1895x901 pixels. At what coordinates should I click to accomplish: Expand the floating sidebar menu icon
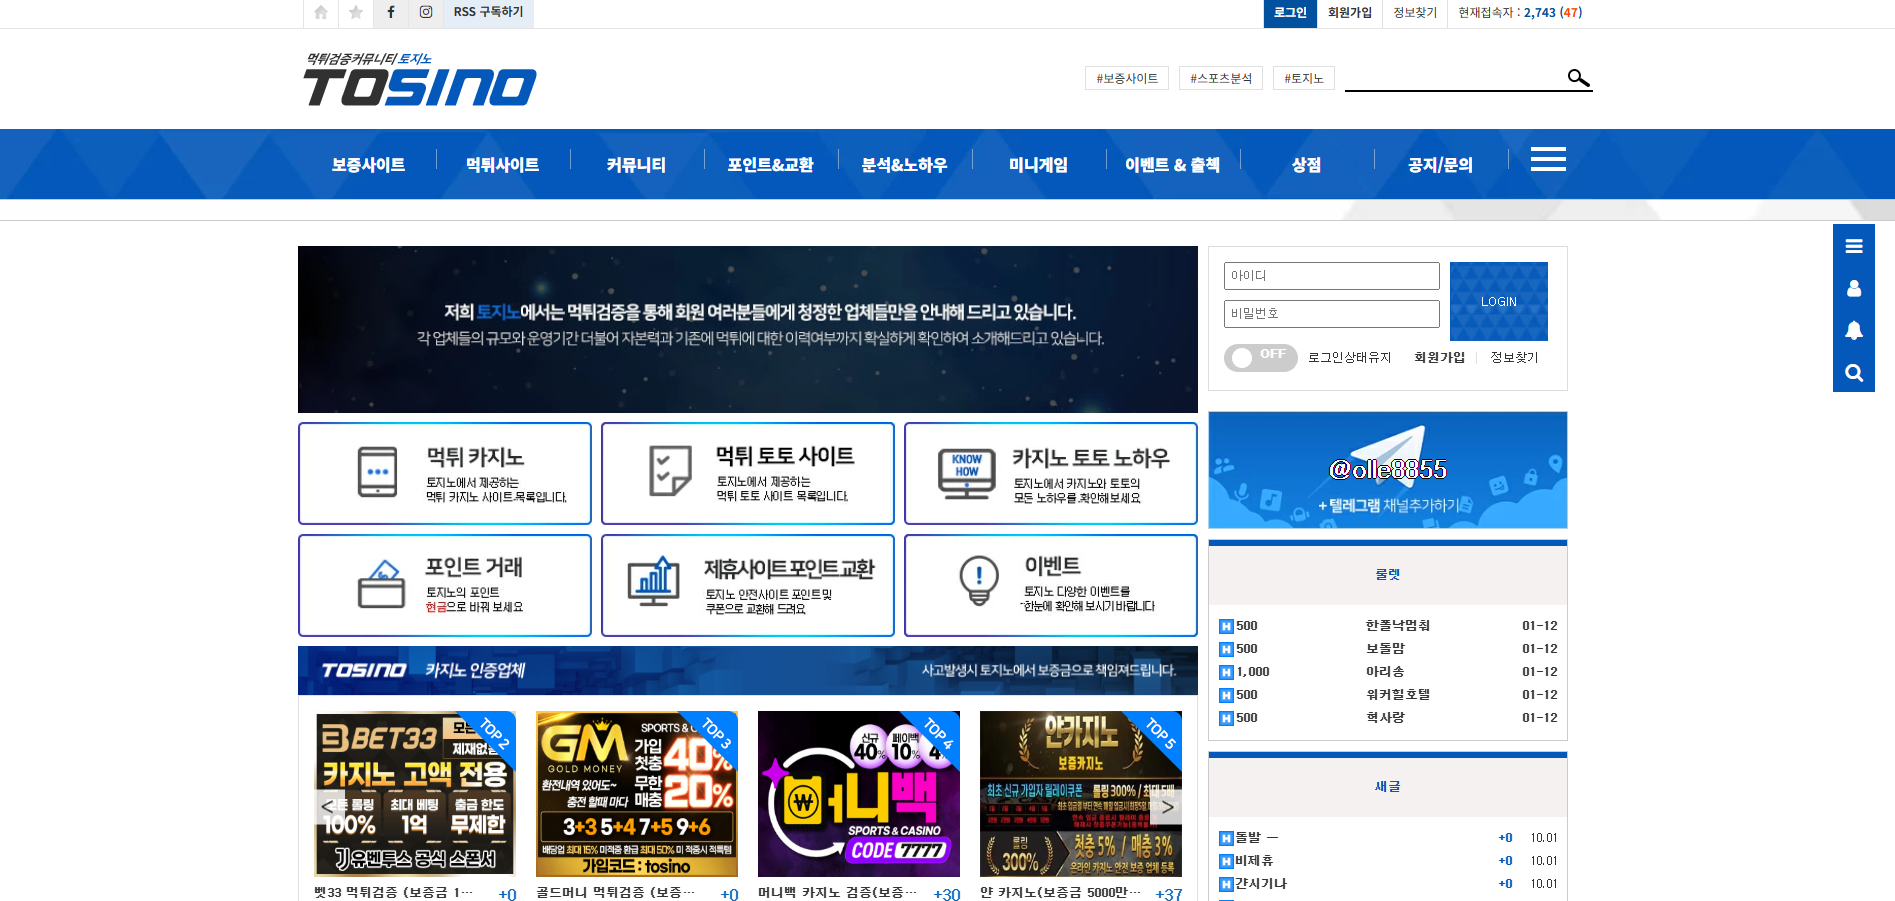click(x=1853, y=246)
